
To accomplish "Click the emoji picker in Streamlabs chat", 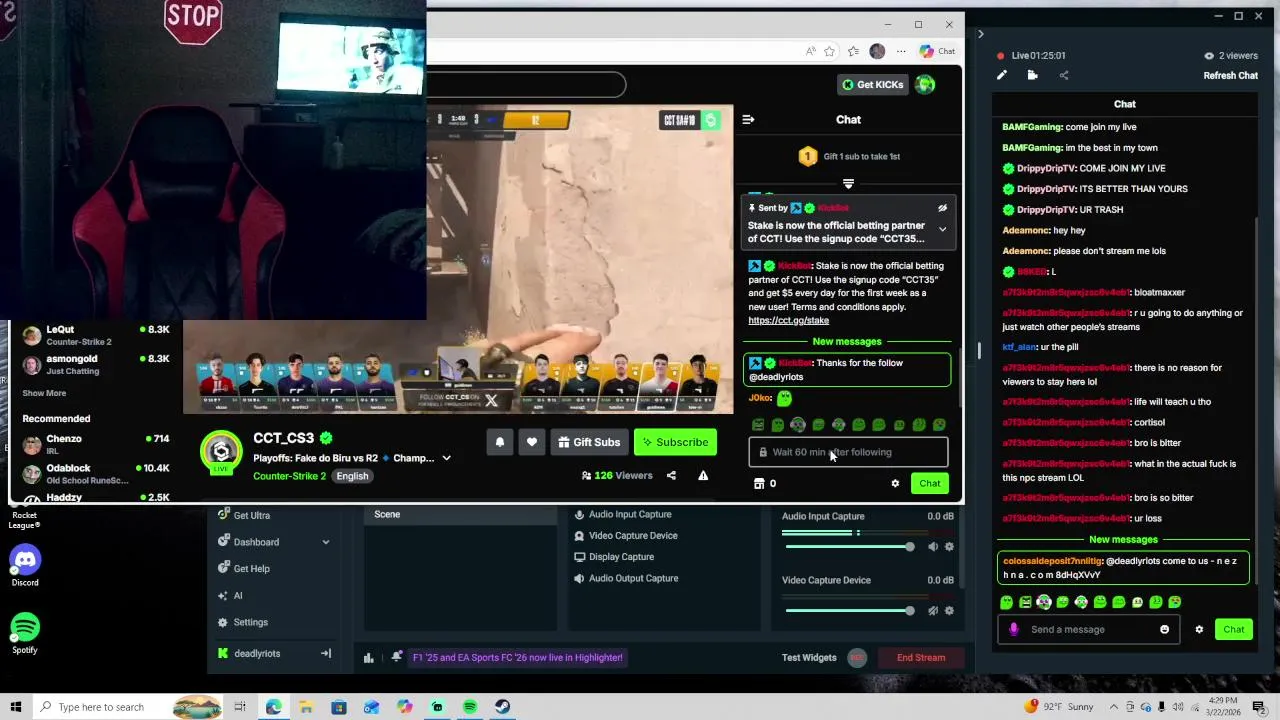I will (1164, 630).
